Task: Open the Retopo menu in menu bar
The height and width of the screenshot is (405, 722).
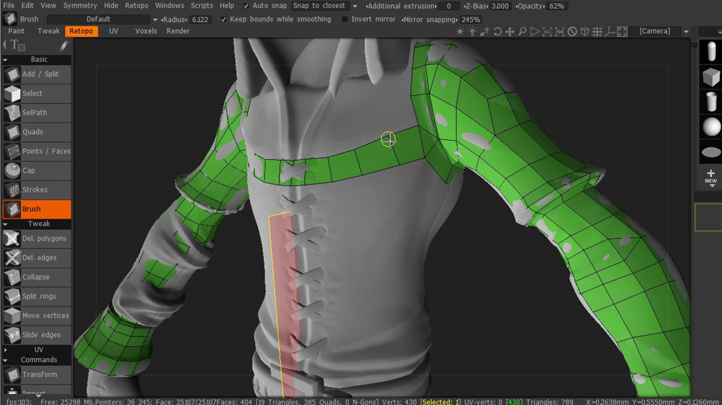Action: [137, 6]
